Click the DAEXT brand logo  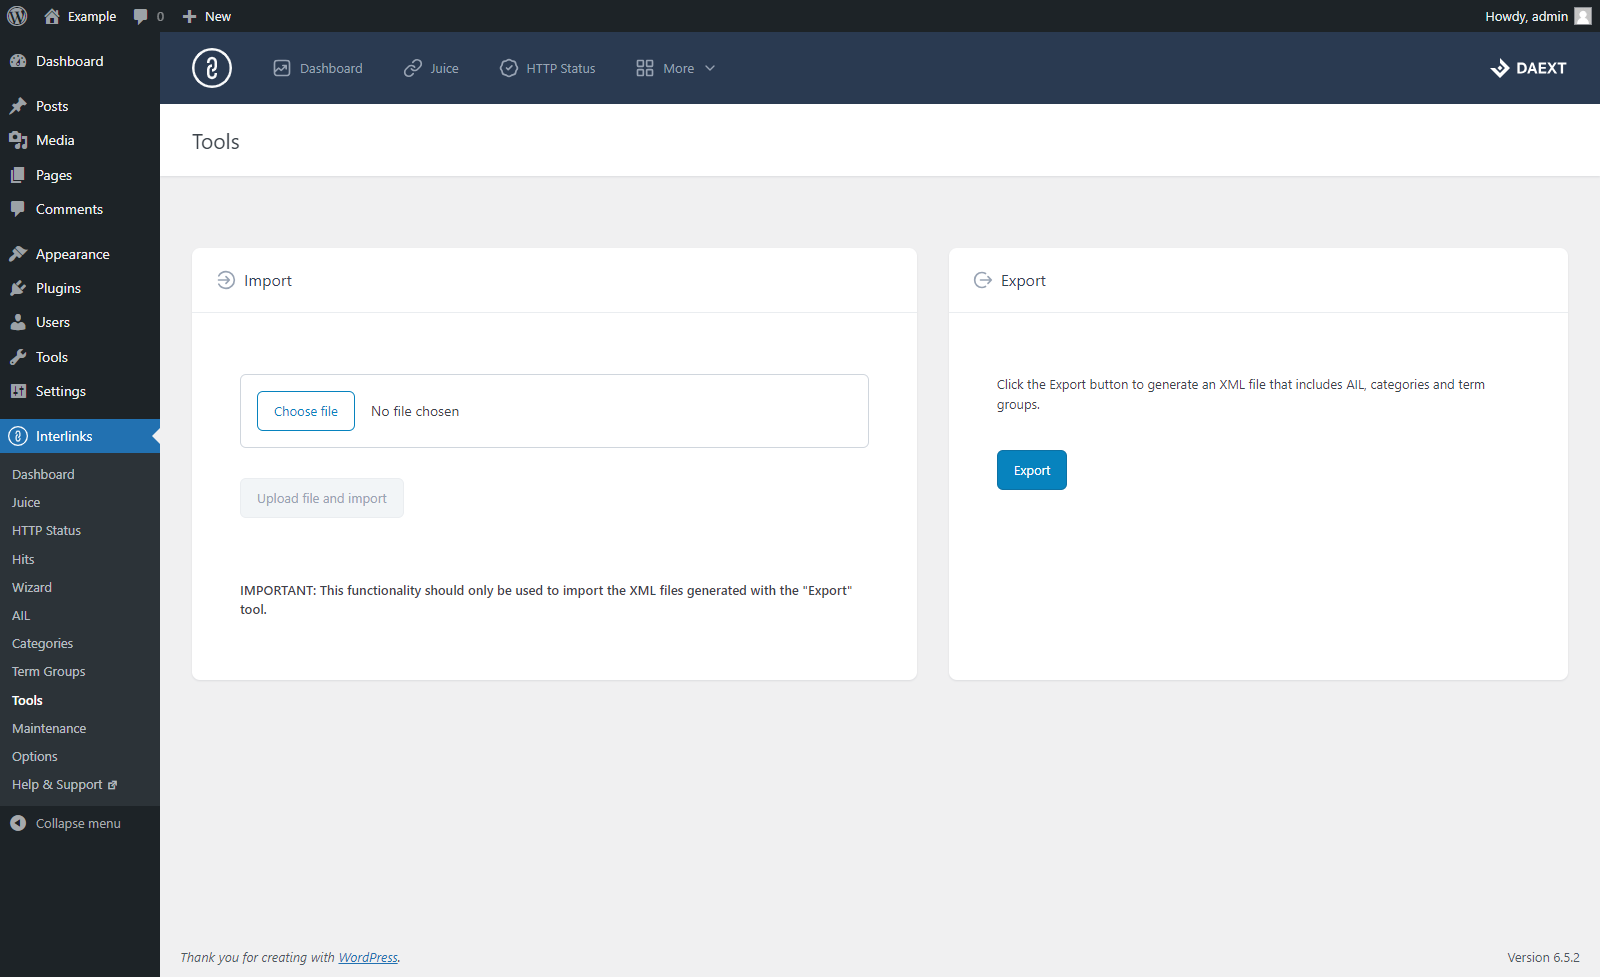coord(1528,68)
